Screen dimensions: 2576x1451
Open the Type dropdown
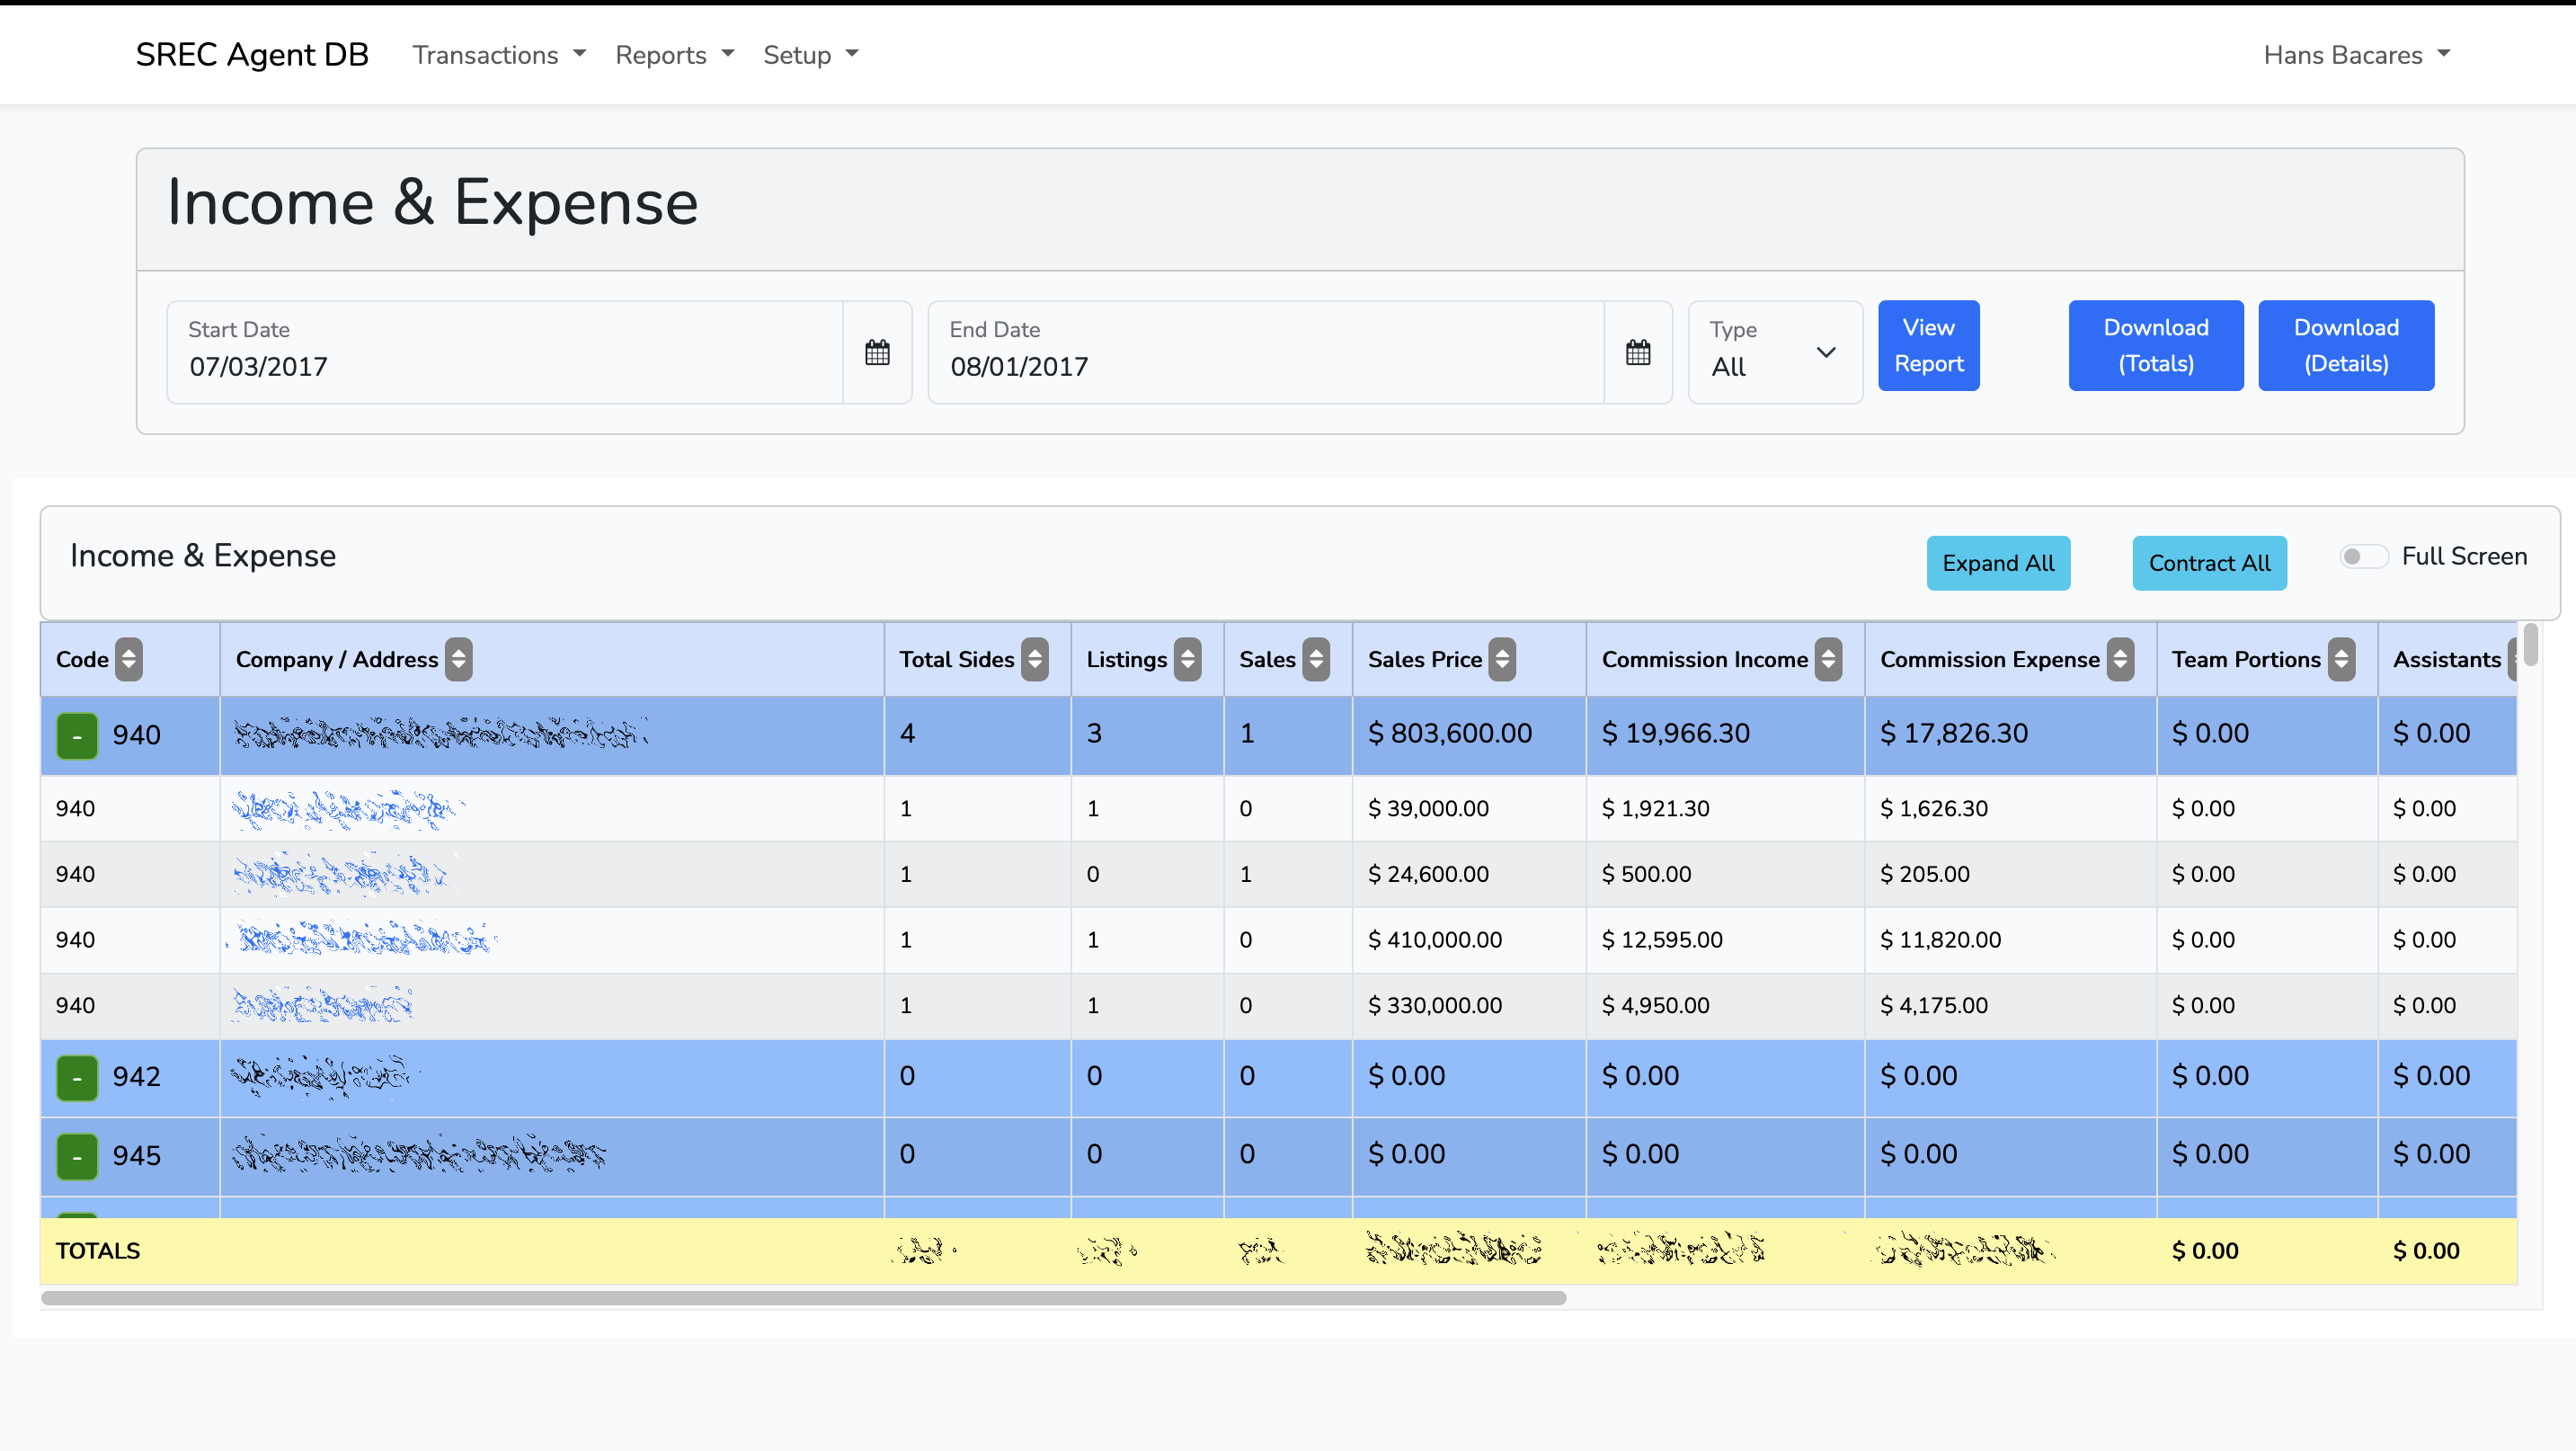click(x=1774, y=352)
